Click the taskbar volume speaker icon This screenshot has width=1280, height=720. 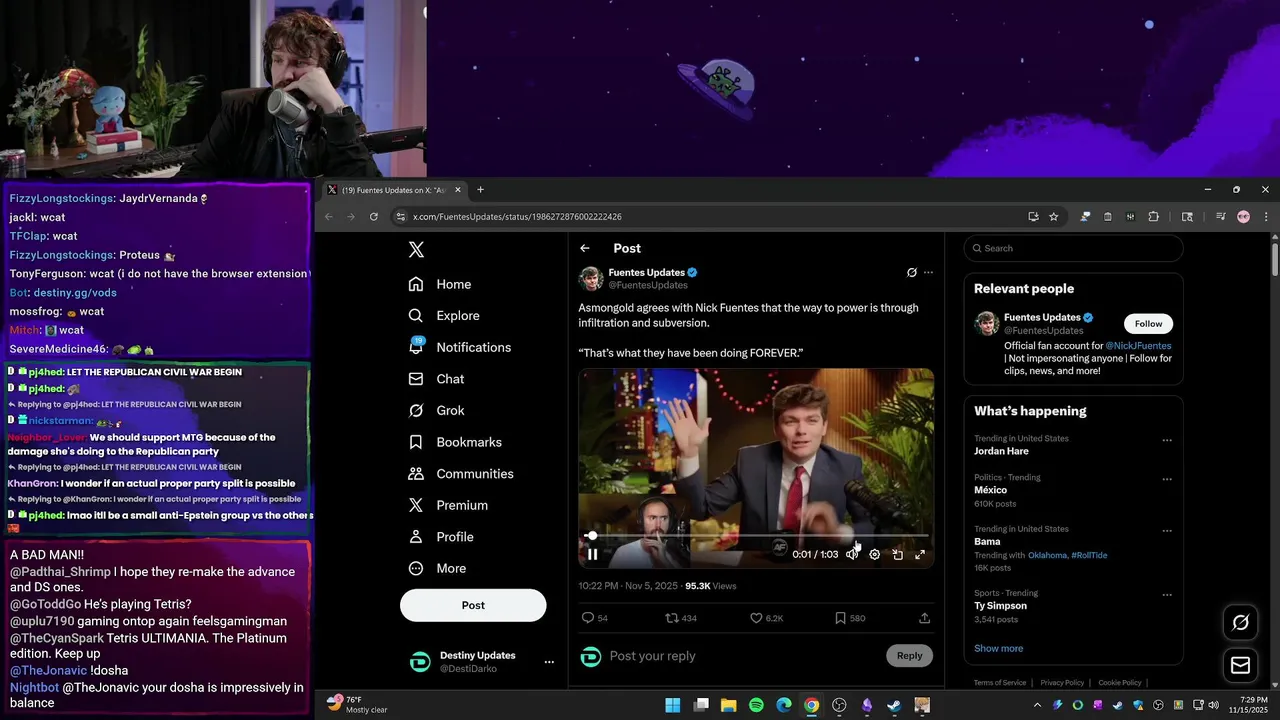click(x=1213, y=705)
